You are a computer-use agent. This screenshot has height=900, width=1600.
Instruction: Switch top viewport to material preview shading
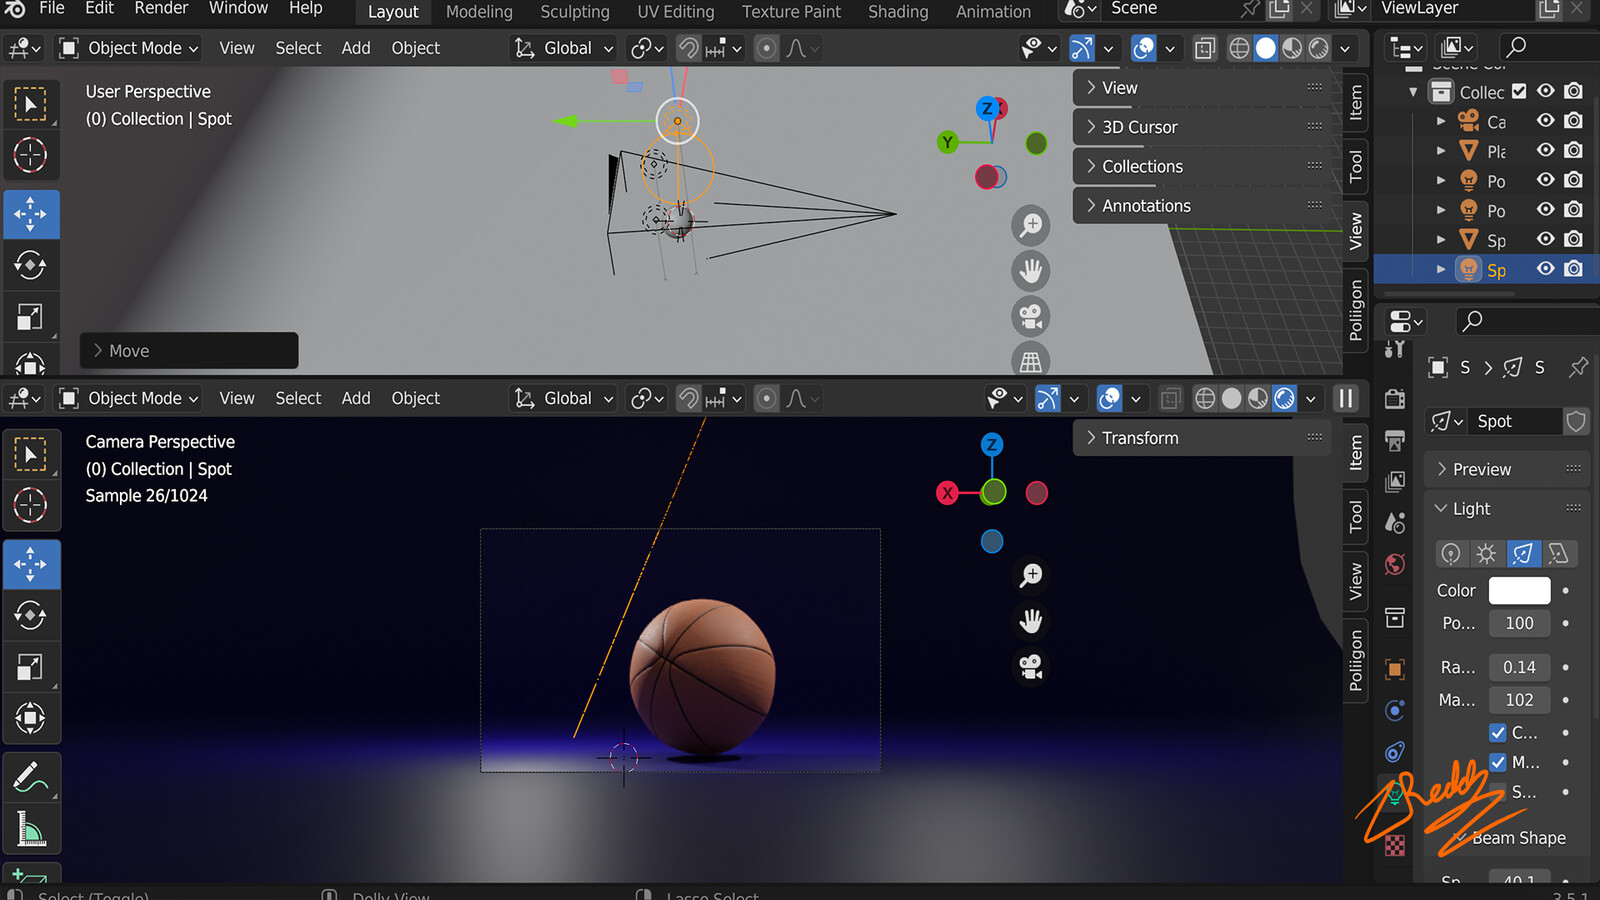point(1292,48)
